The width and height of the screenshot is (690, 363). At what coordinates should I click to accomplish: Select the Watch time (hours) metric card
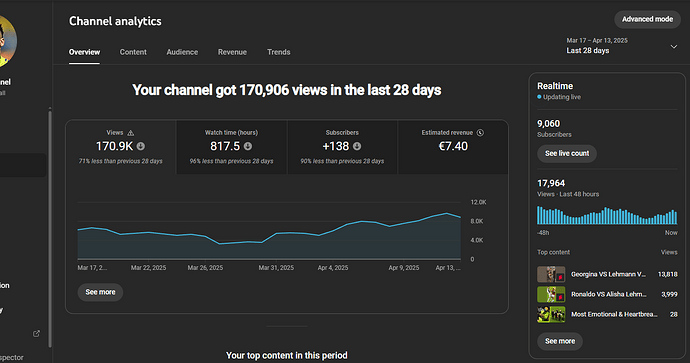tap(231, 147)
